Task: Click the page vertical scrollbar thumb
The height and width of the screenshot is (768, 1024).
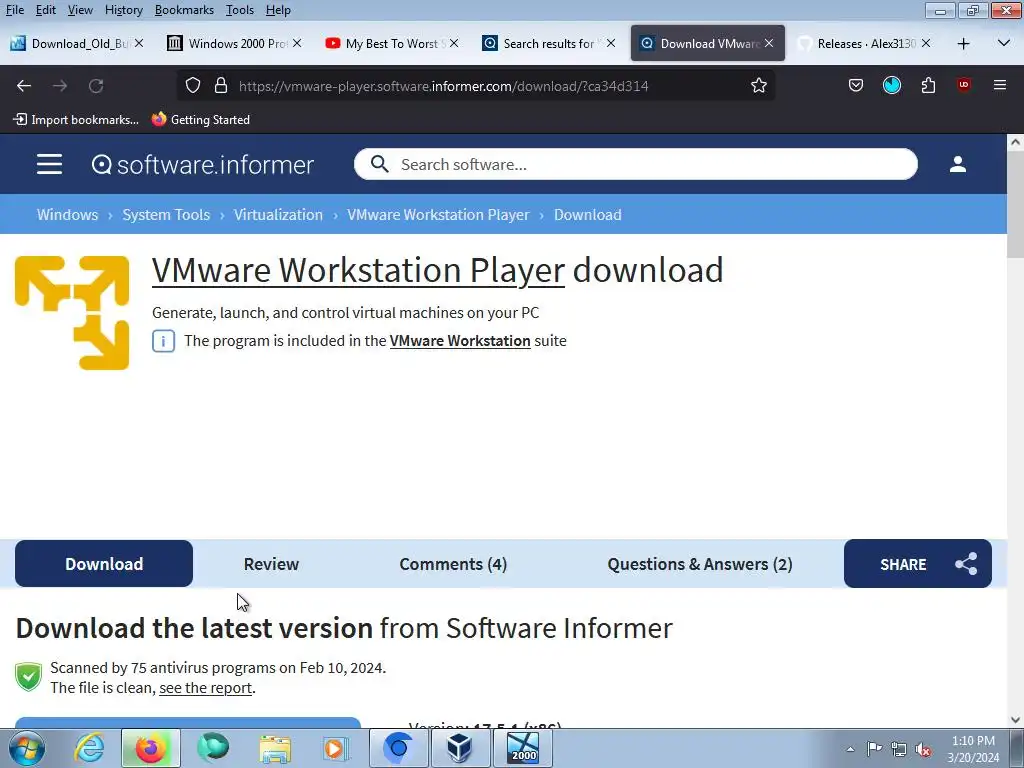Action: pos(1015,204)
